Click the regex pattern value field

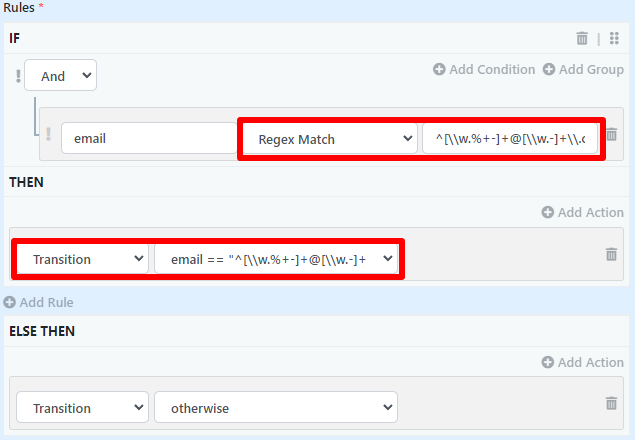[510, 139]
